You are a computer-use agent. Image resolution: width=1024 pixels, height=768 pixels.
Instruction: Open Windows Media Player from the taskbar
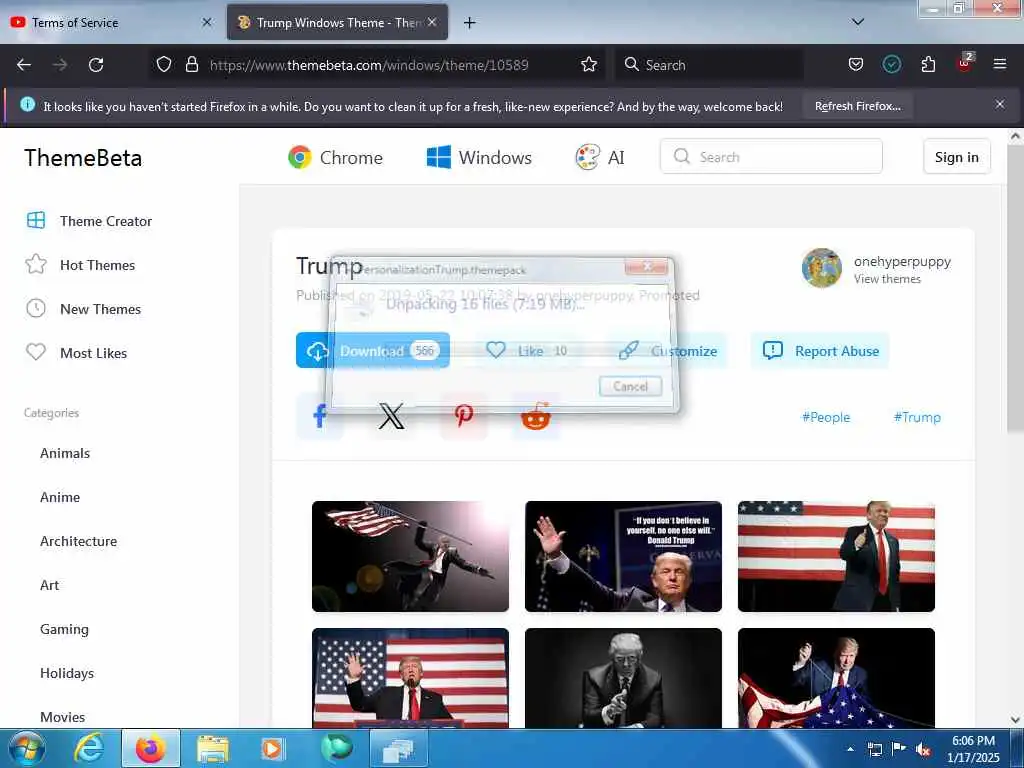point(272,748)
